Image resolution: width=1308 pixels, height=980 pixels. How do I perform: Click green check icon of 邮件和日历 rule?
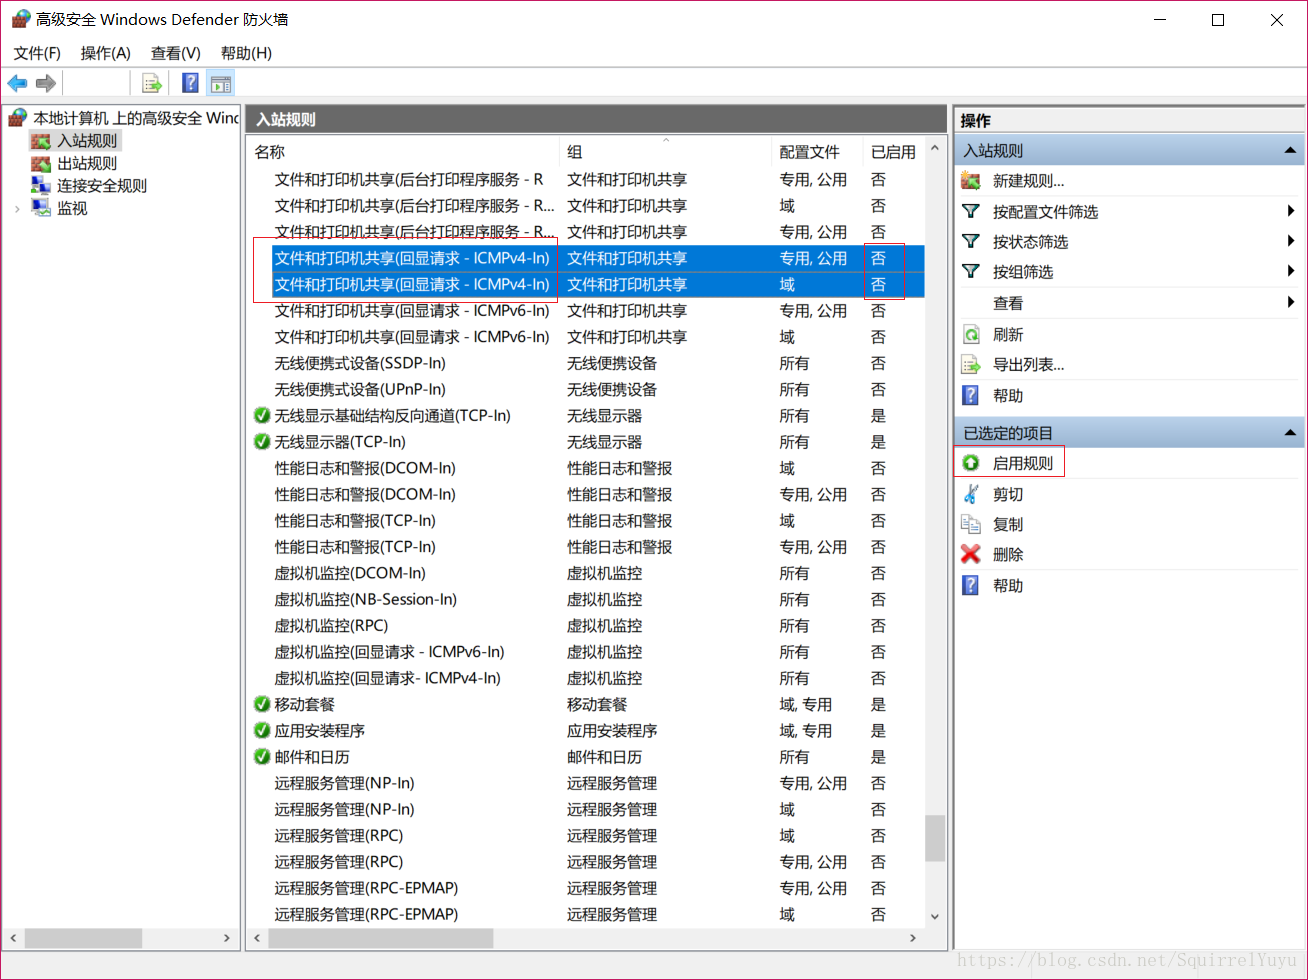coord(262,757)
